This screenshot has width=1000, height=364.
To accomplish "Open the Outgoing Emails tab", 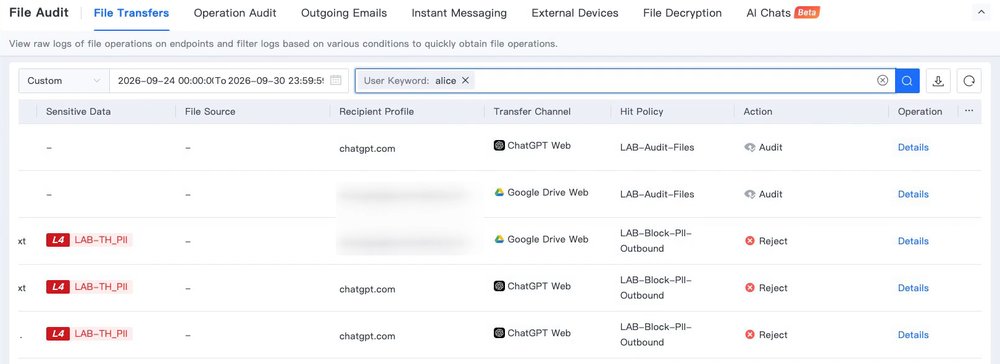I will [x=344, y=13].
